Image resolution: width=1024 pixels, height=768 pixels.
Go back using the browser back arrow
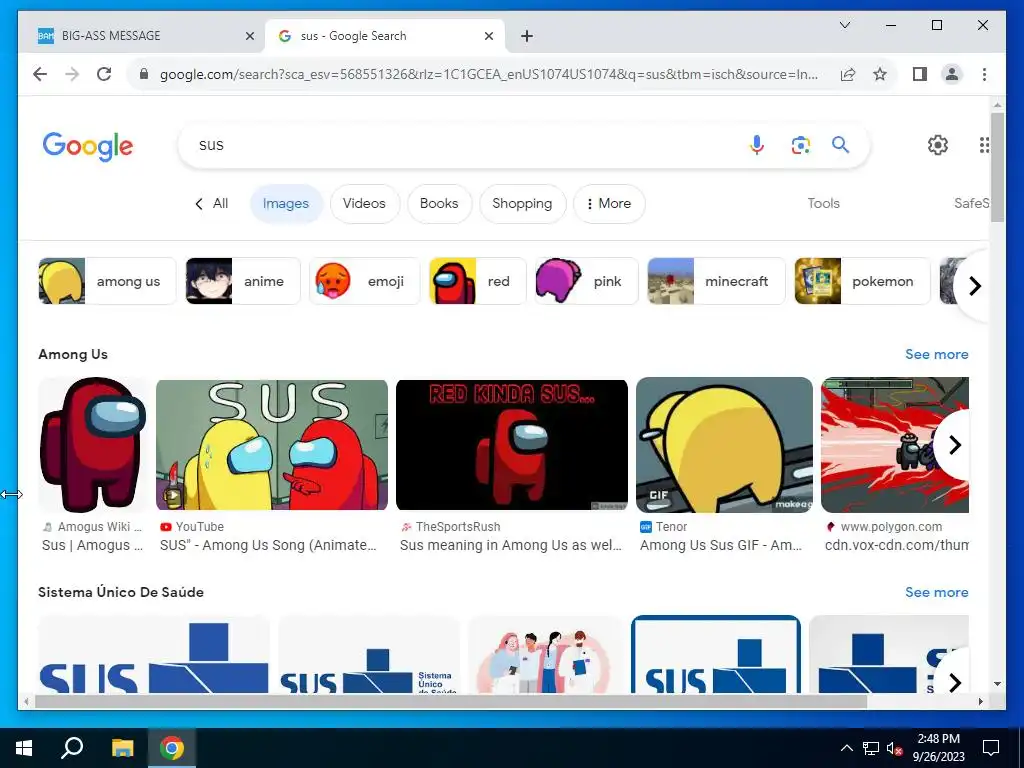pos(40,74)
